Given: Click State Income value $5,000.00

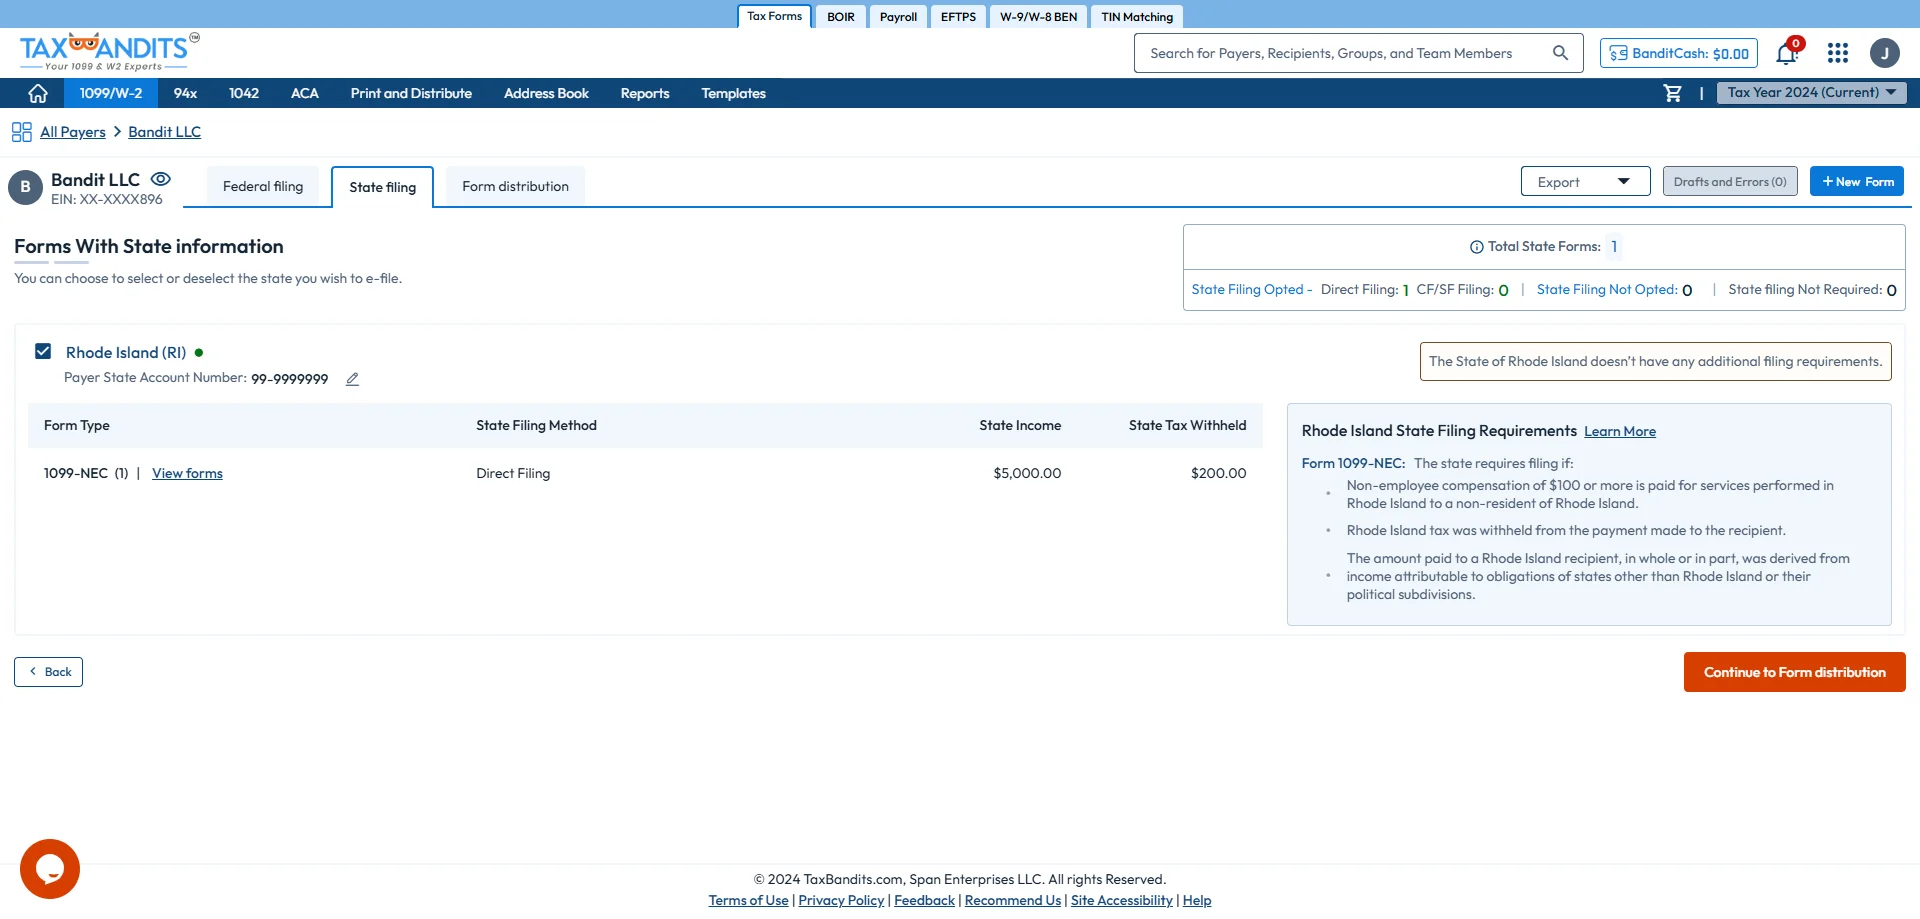Looking at the screenshot, I should tap(1027, 473).
